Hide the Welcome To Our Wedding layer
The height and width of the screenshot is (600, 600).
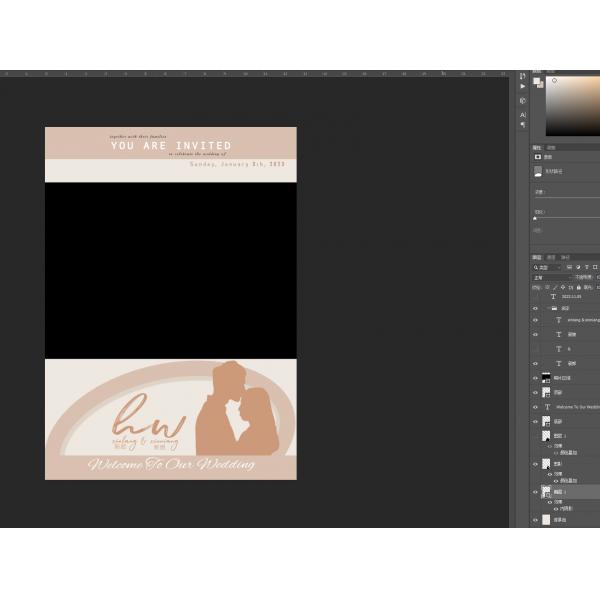(x=535, y=407)
